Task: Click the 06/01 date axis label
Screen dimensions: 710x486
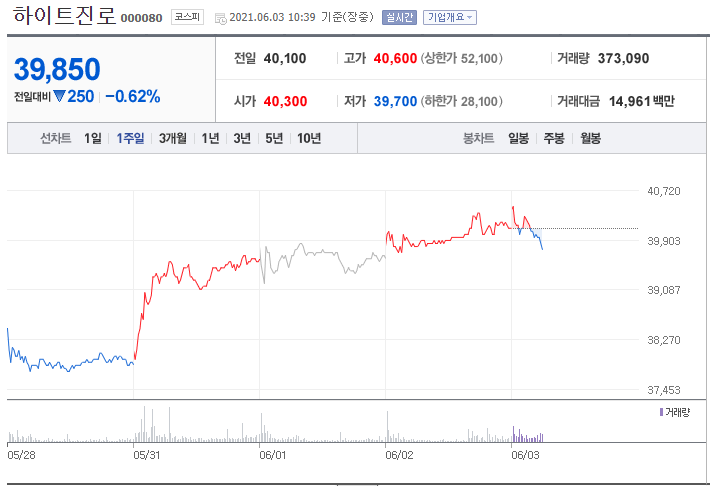Action: tap(273, 455)
